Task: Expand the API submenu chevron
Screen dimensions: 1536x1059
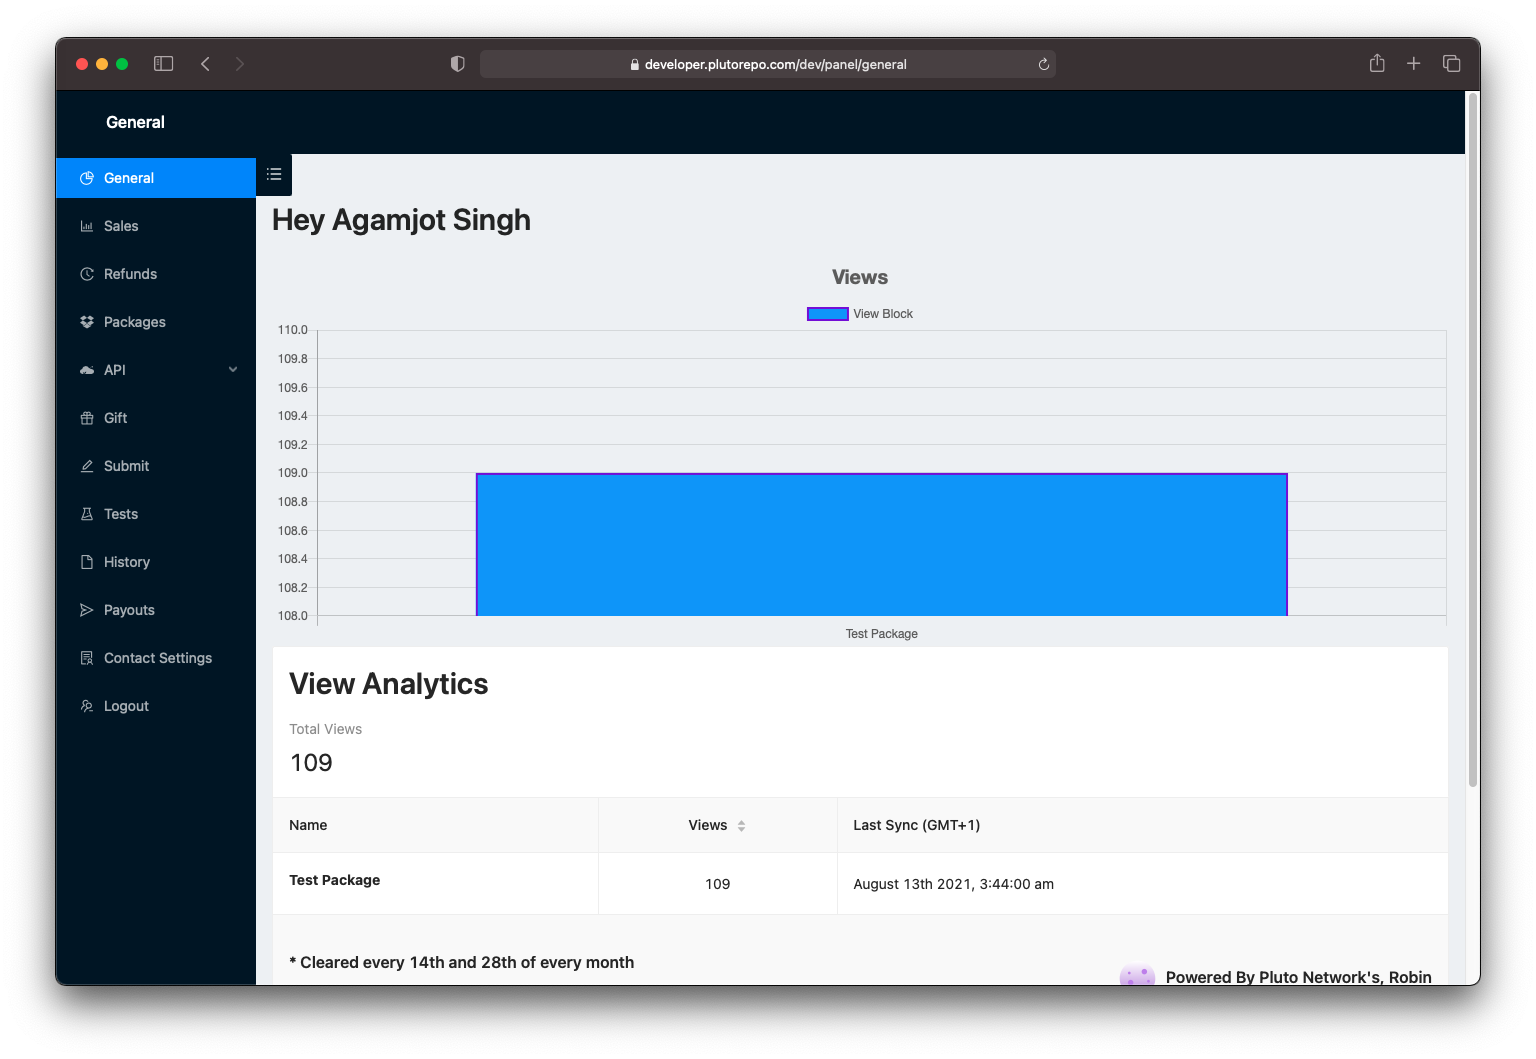Action: [233, 370]
